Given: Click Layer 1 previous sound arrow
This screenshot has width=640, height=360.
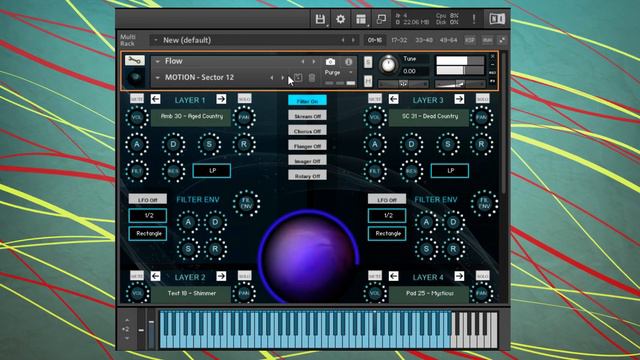Looking at the screenshot, I should [156, 99].
